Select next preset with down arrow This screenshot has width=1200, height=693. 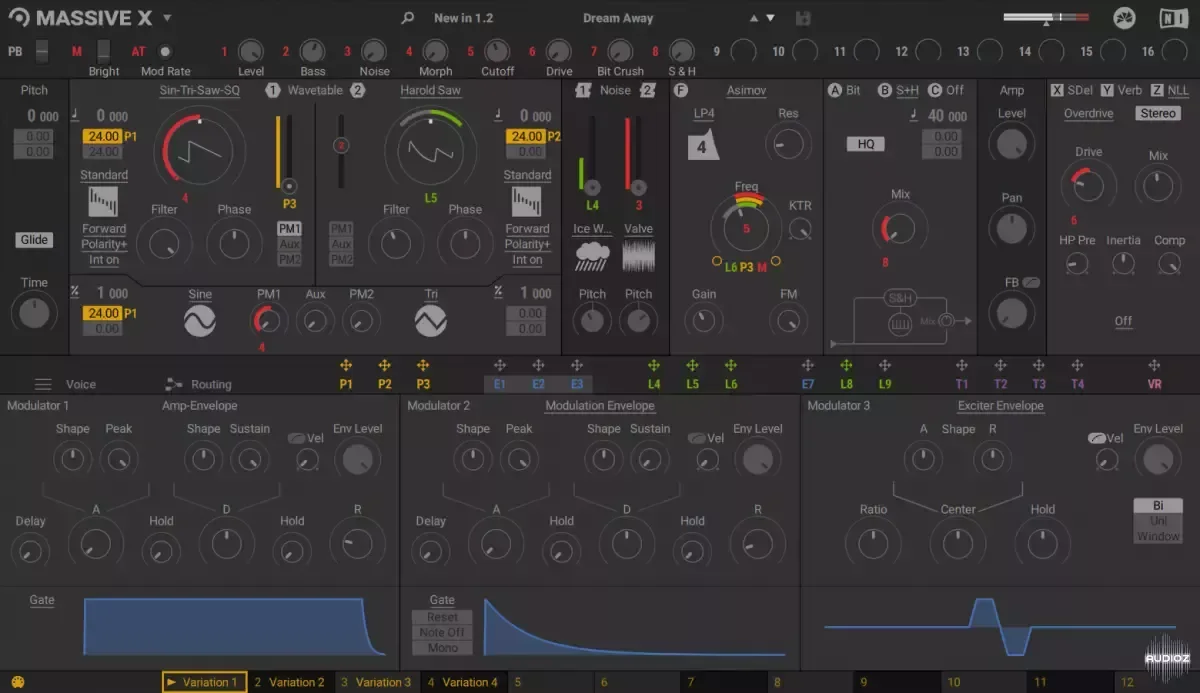pos(770,18)
